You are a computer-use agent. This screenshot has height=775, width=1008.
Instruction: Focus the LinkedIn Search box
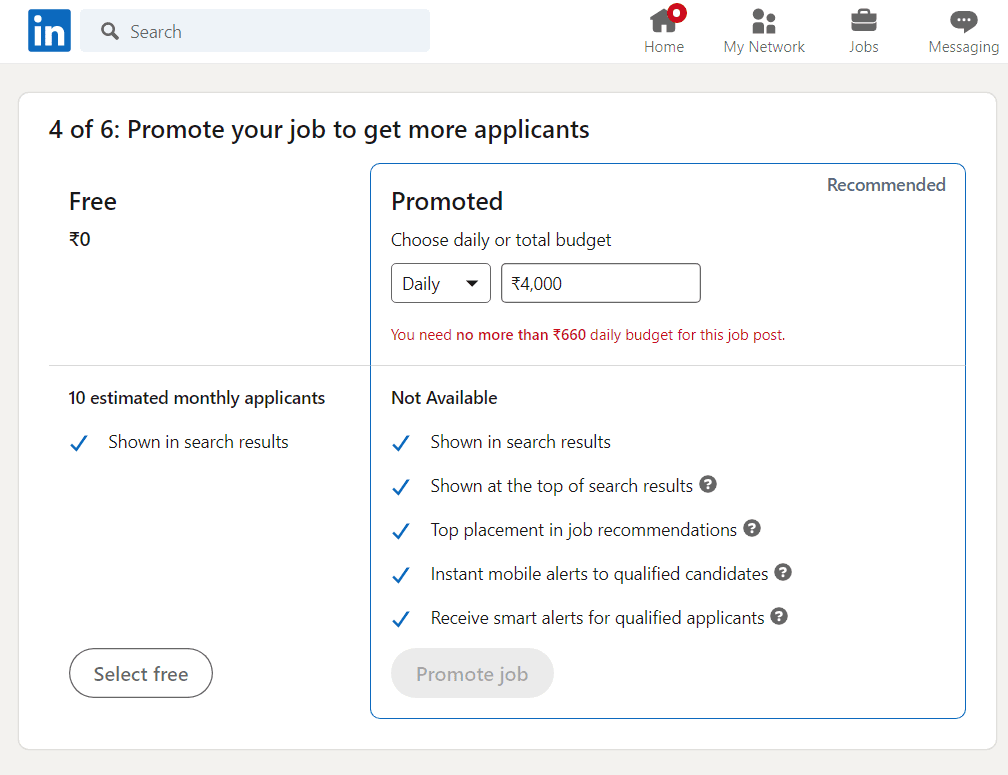pos(270,32)
